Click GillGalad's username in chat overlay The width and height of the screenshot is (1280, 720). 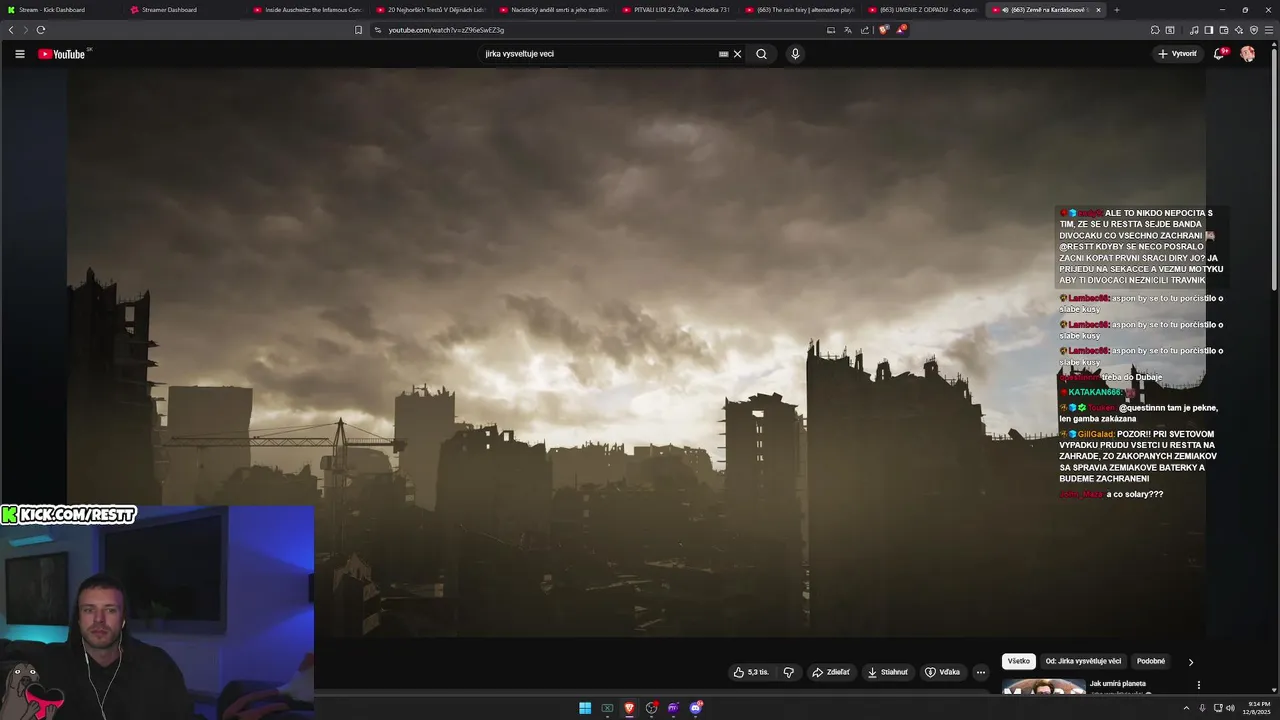point(1096,434)
